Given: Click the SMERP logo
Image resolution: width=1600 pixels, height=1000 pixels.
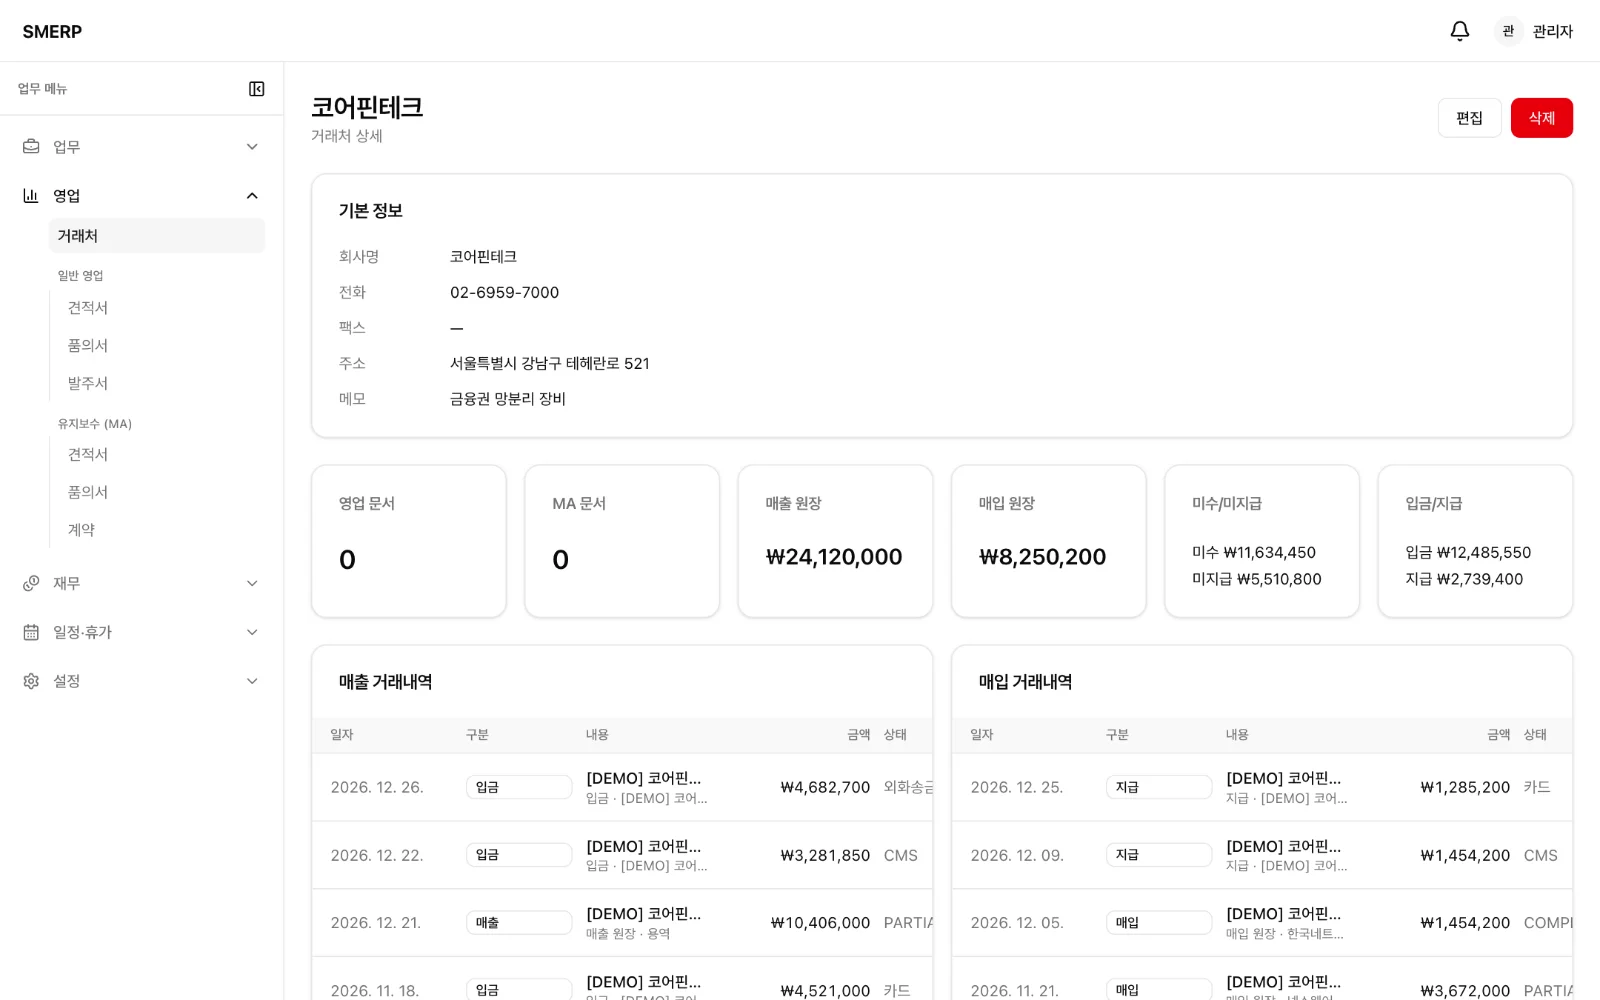Looking at the screenshot, I should tap(52, 32).
